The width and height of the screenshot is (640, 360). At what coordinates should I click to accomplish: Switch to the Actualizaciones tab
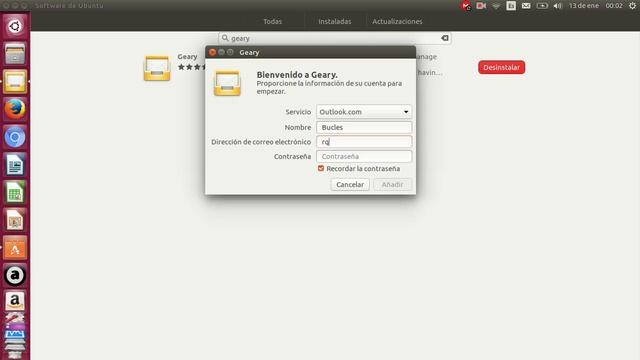[x=397, y=21]
